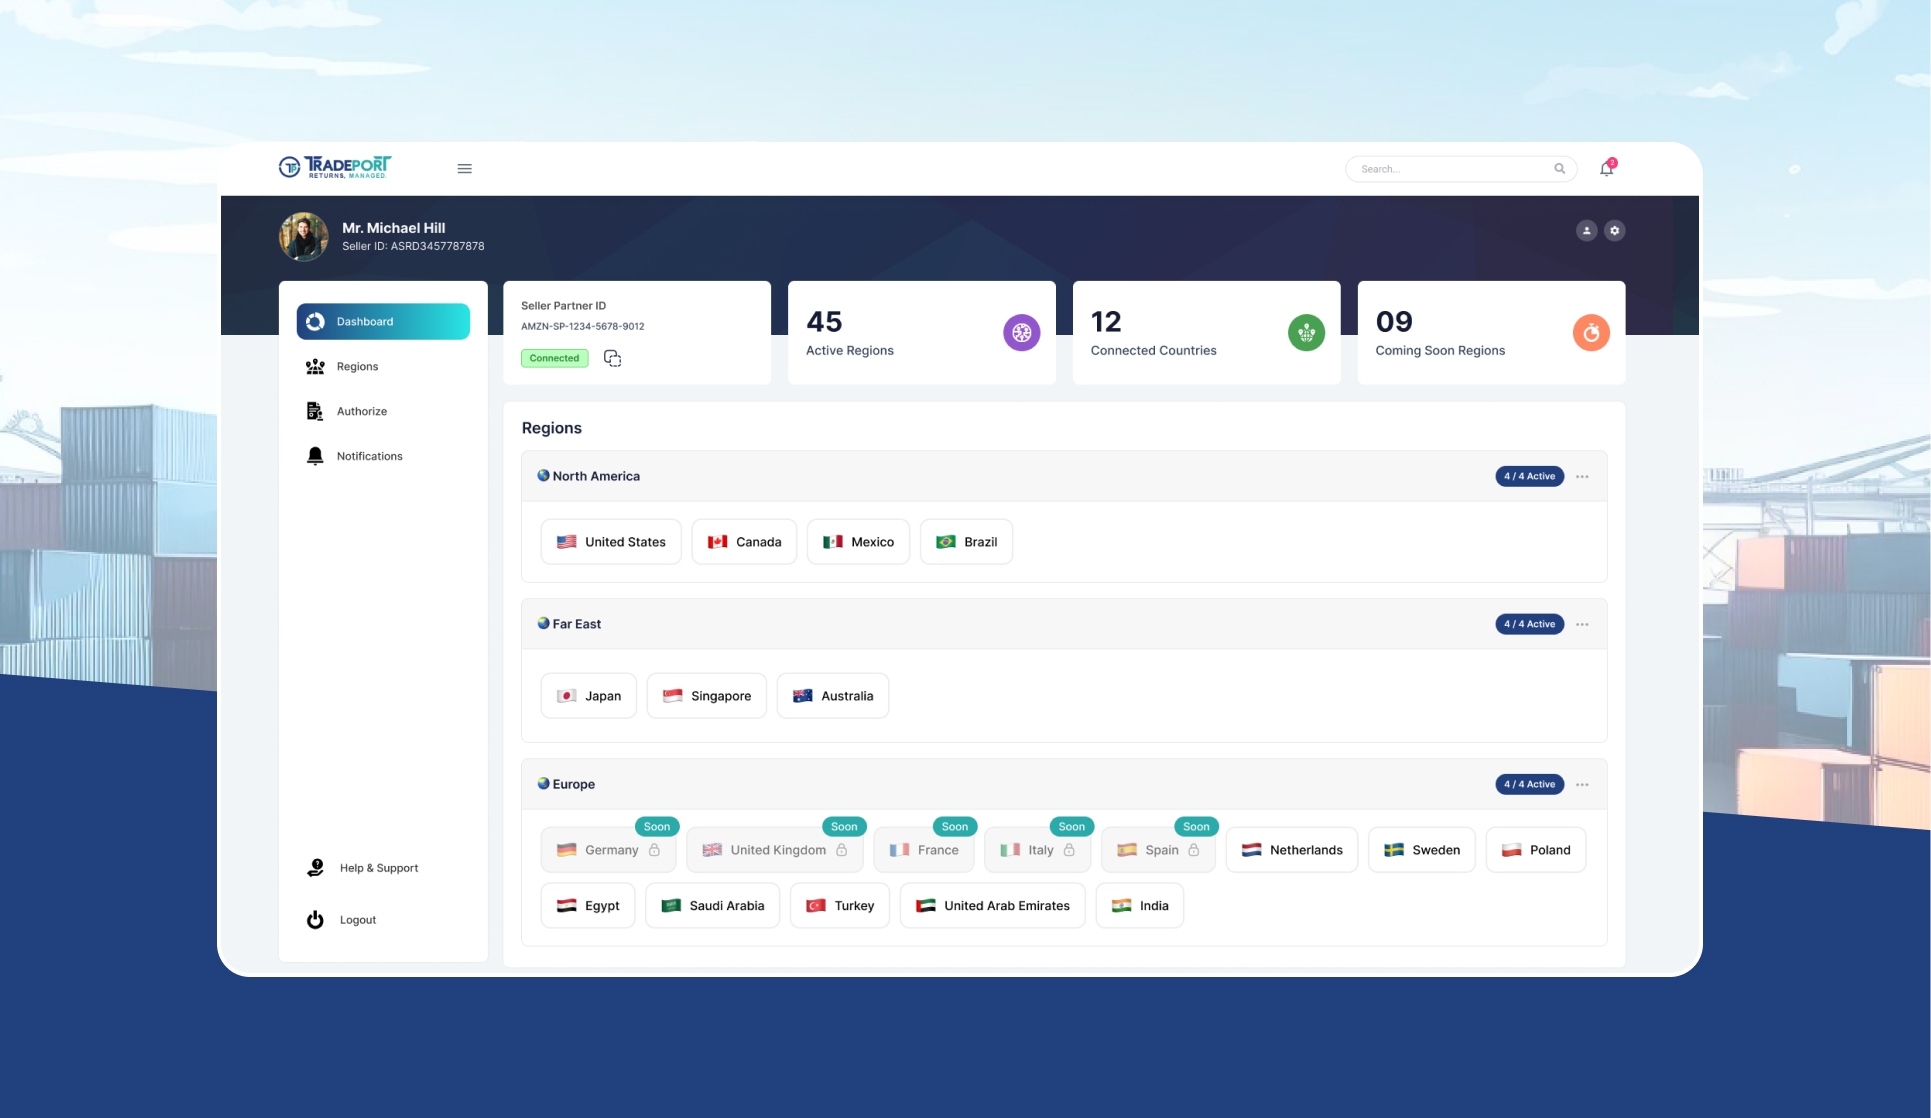The width and height of the screenshot is (1931, 1118).
Task: Click the copy icon beside Connected badge
Action: click(612, 358)
